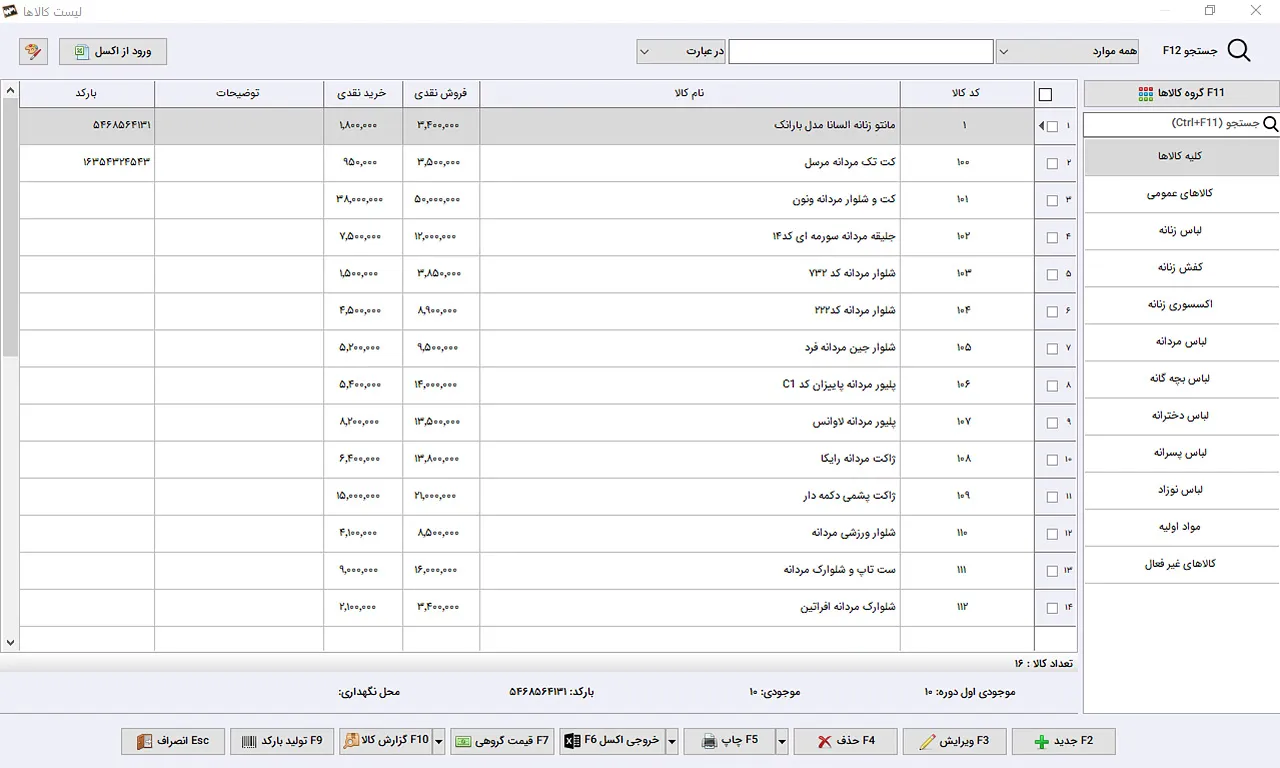Select لباس پسرانه group

[1181, 453]
